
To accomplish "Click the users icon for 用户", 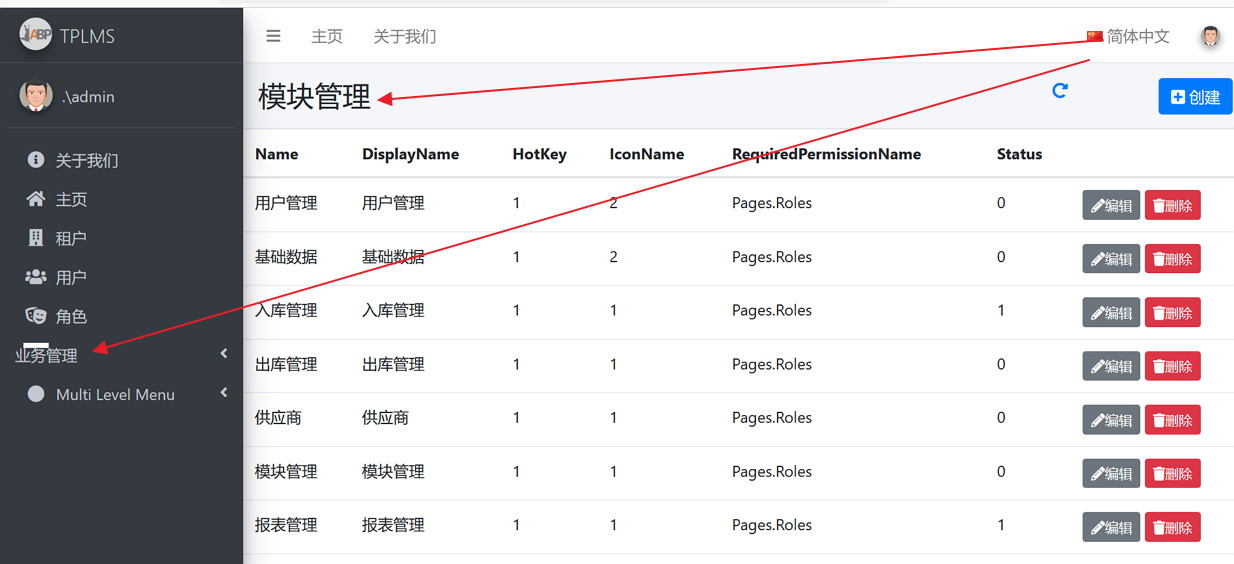I will point(36,277).
